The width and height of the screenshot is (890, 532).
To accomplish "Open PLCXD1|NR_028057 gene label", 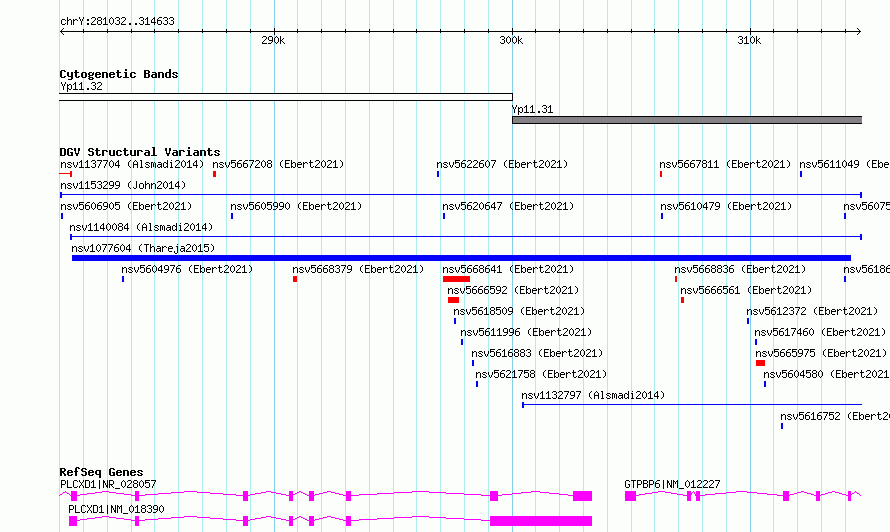I will (x=108, y=484).
